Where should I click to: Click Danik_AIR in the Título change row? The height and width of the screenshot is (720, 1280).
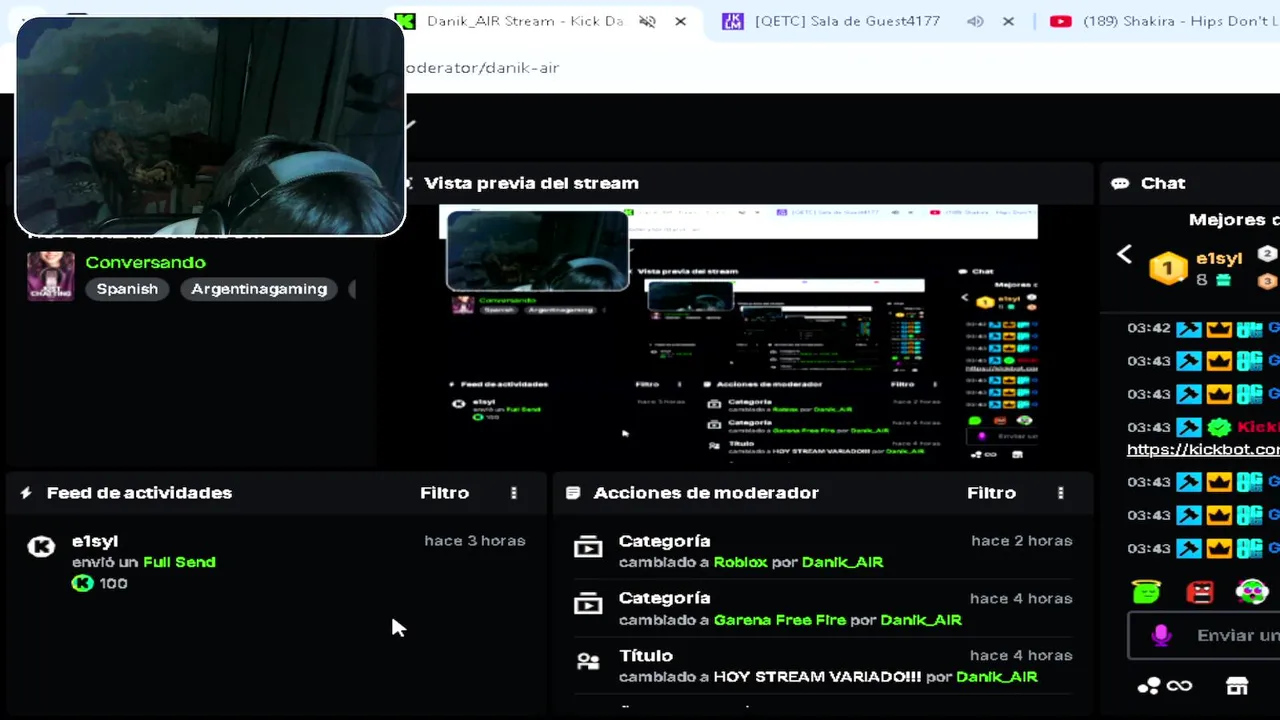(x=997, y=677)
